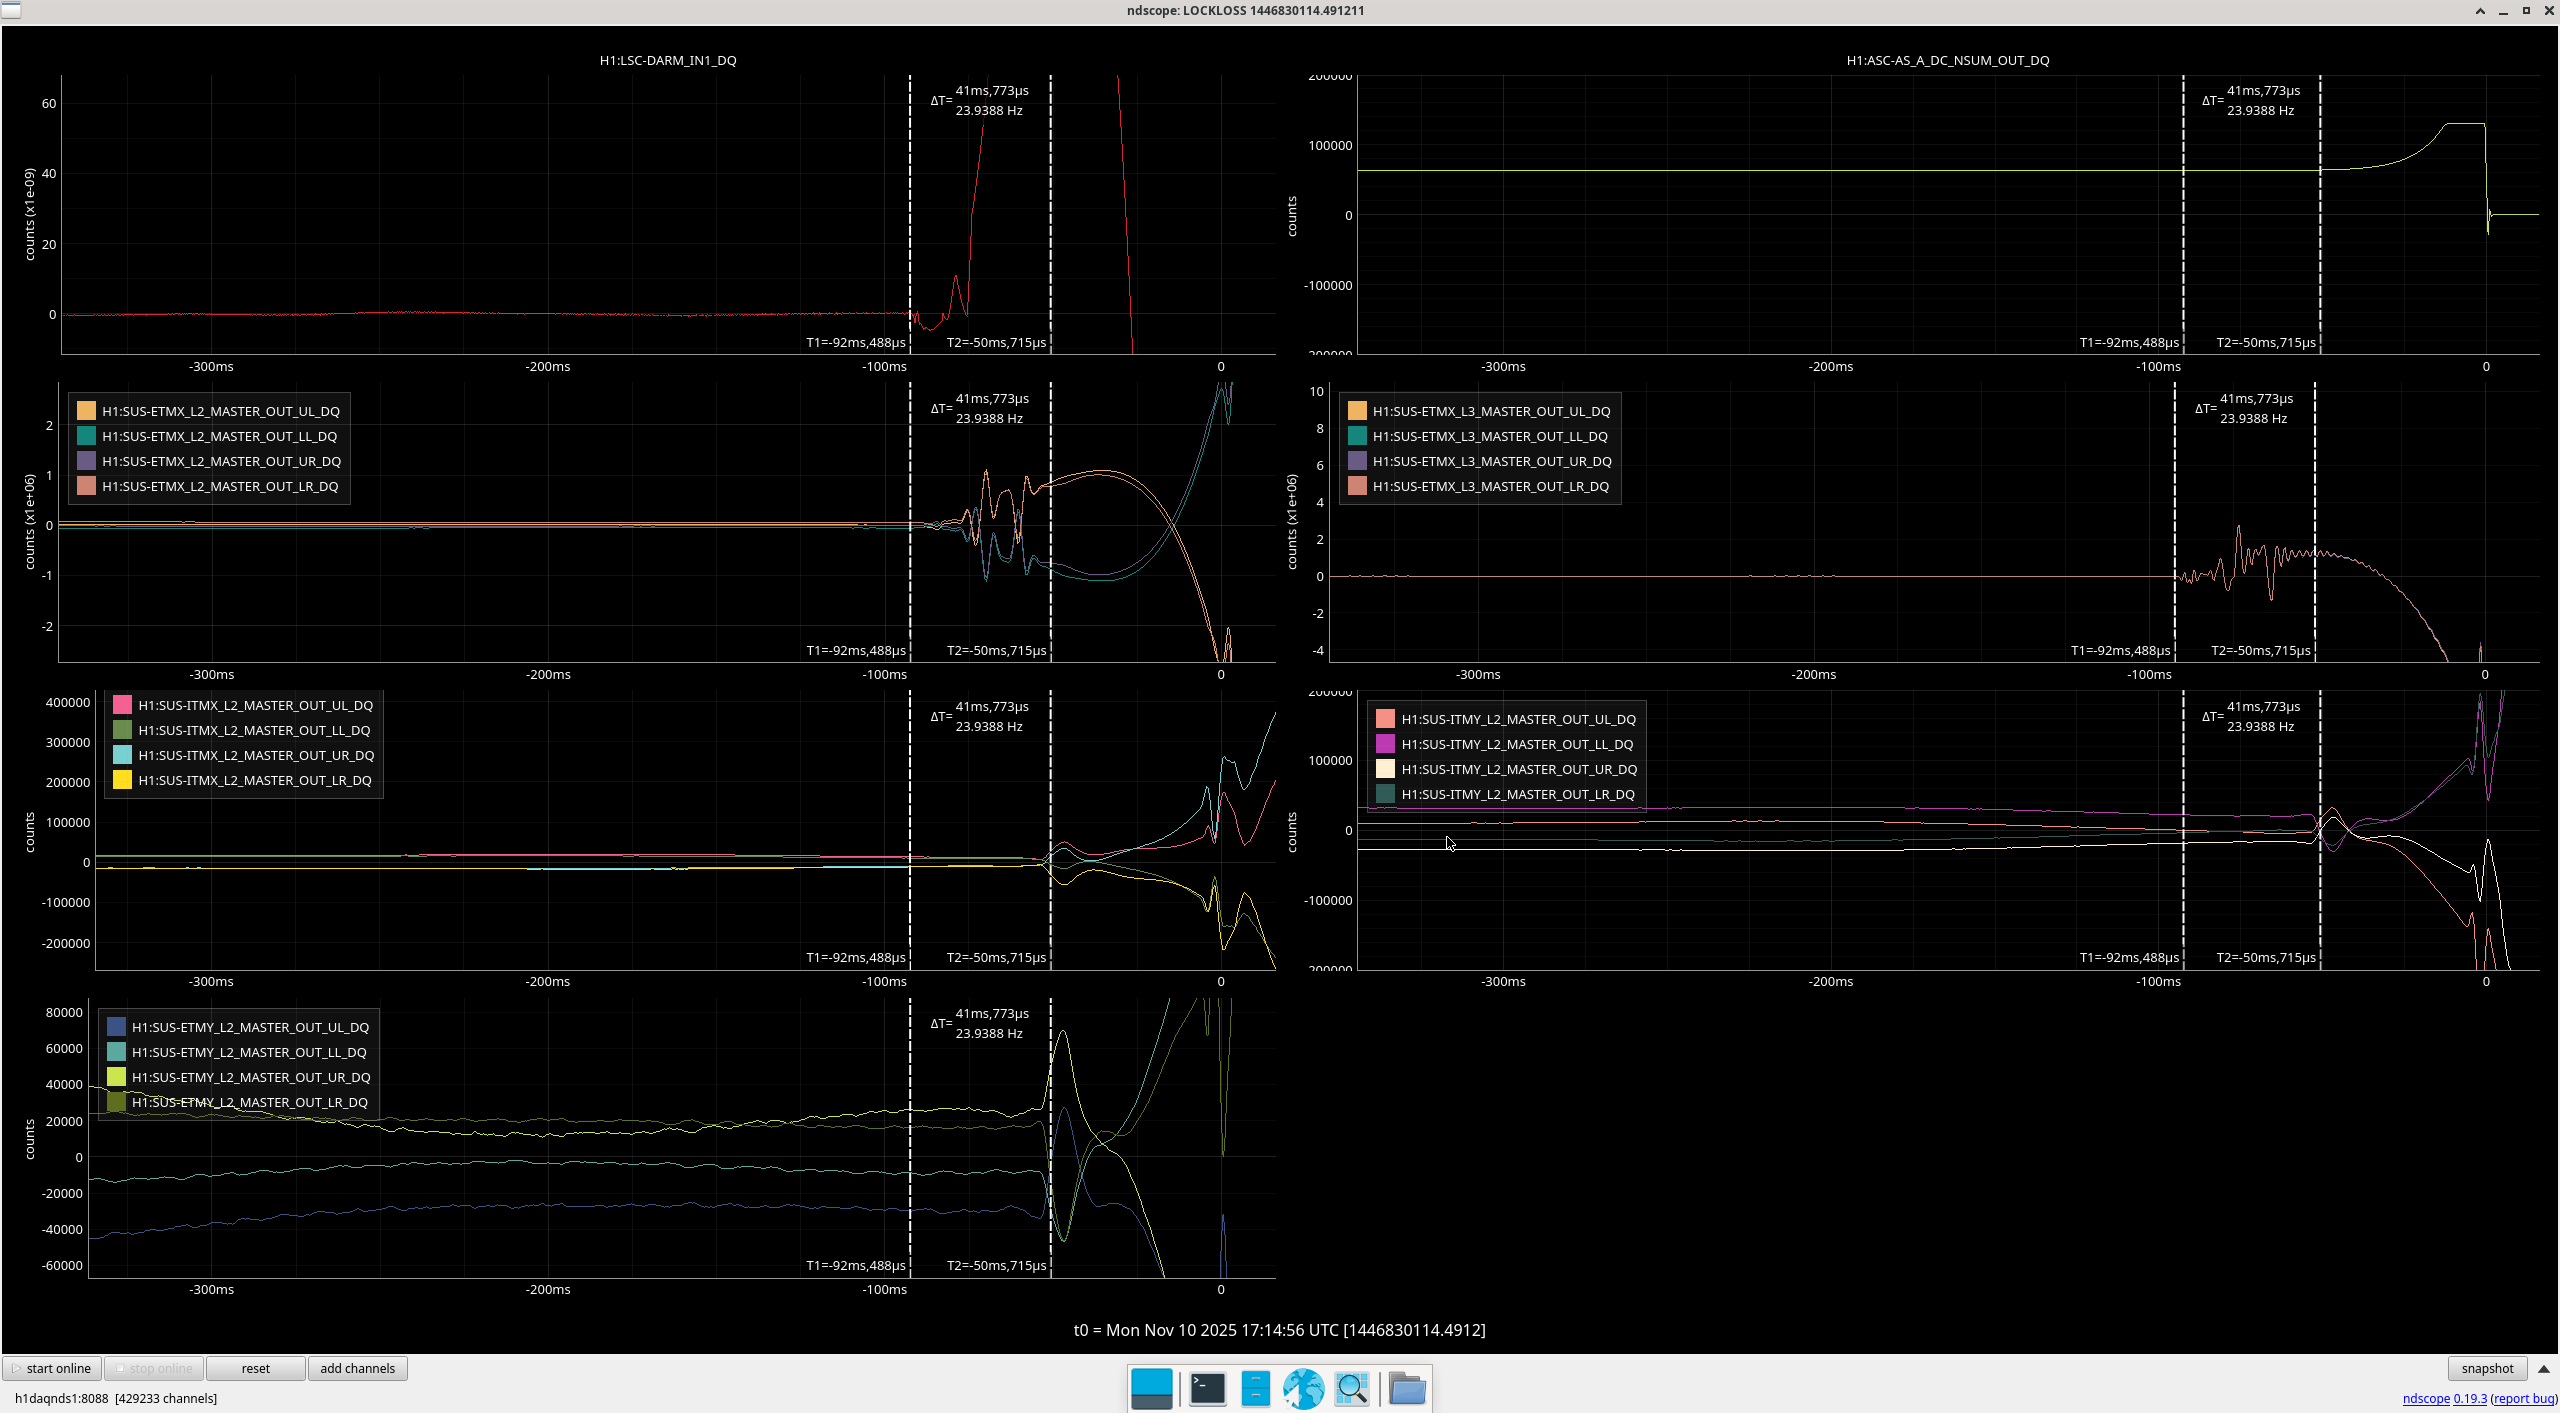Open the file manager cabinet icon
The height and width of the screenshot is (1413, 2560).
pyautogui.click(x=1255, y=1389)
